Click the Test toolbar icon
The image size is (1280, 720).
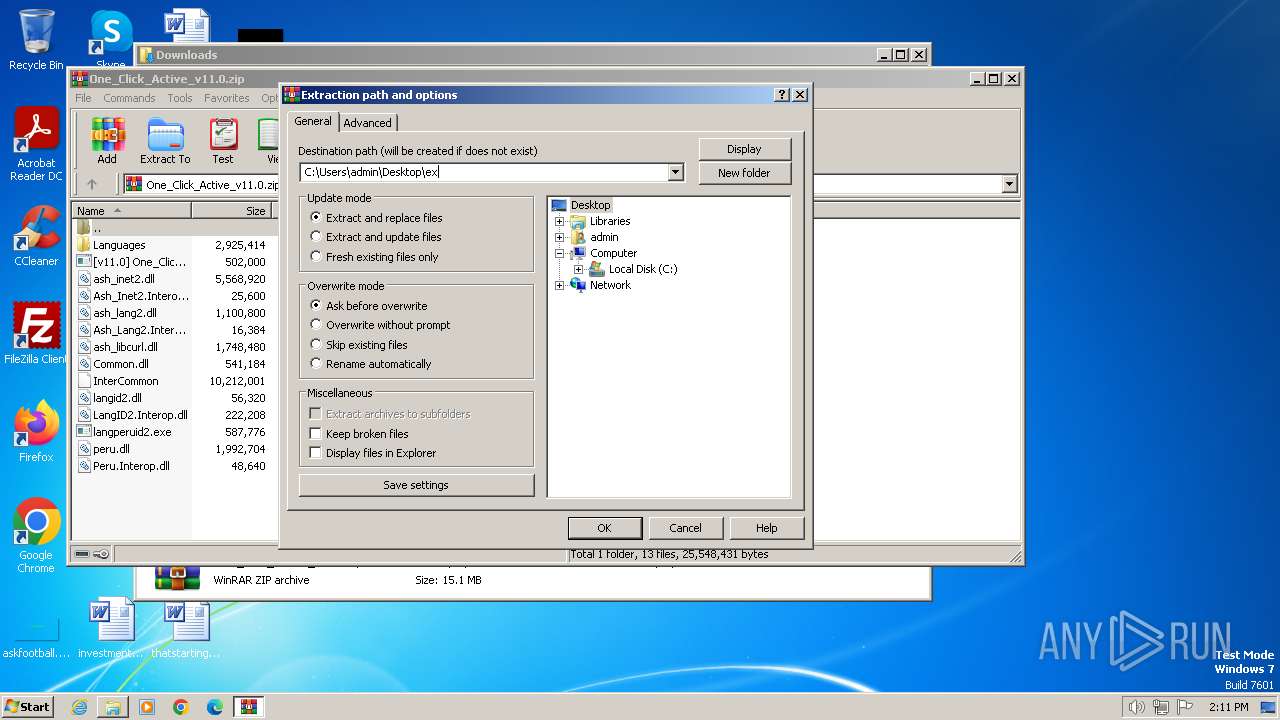[x=223, y=141]
